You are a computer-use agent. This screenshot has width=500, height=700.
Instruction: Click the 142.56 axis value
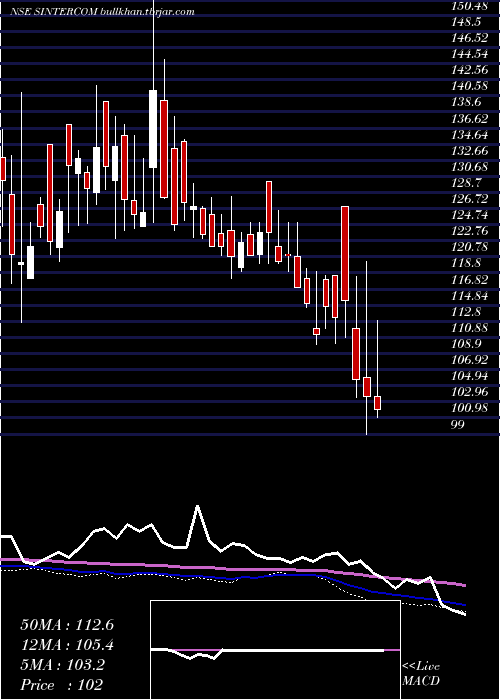(x=470, y=70)
